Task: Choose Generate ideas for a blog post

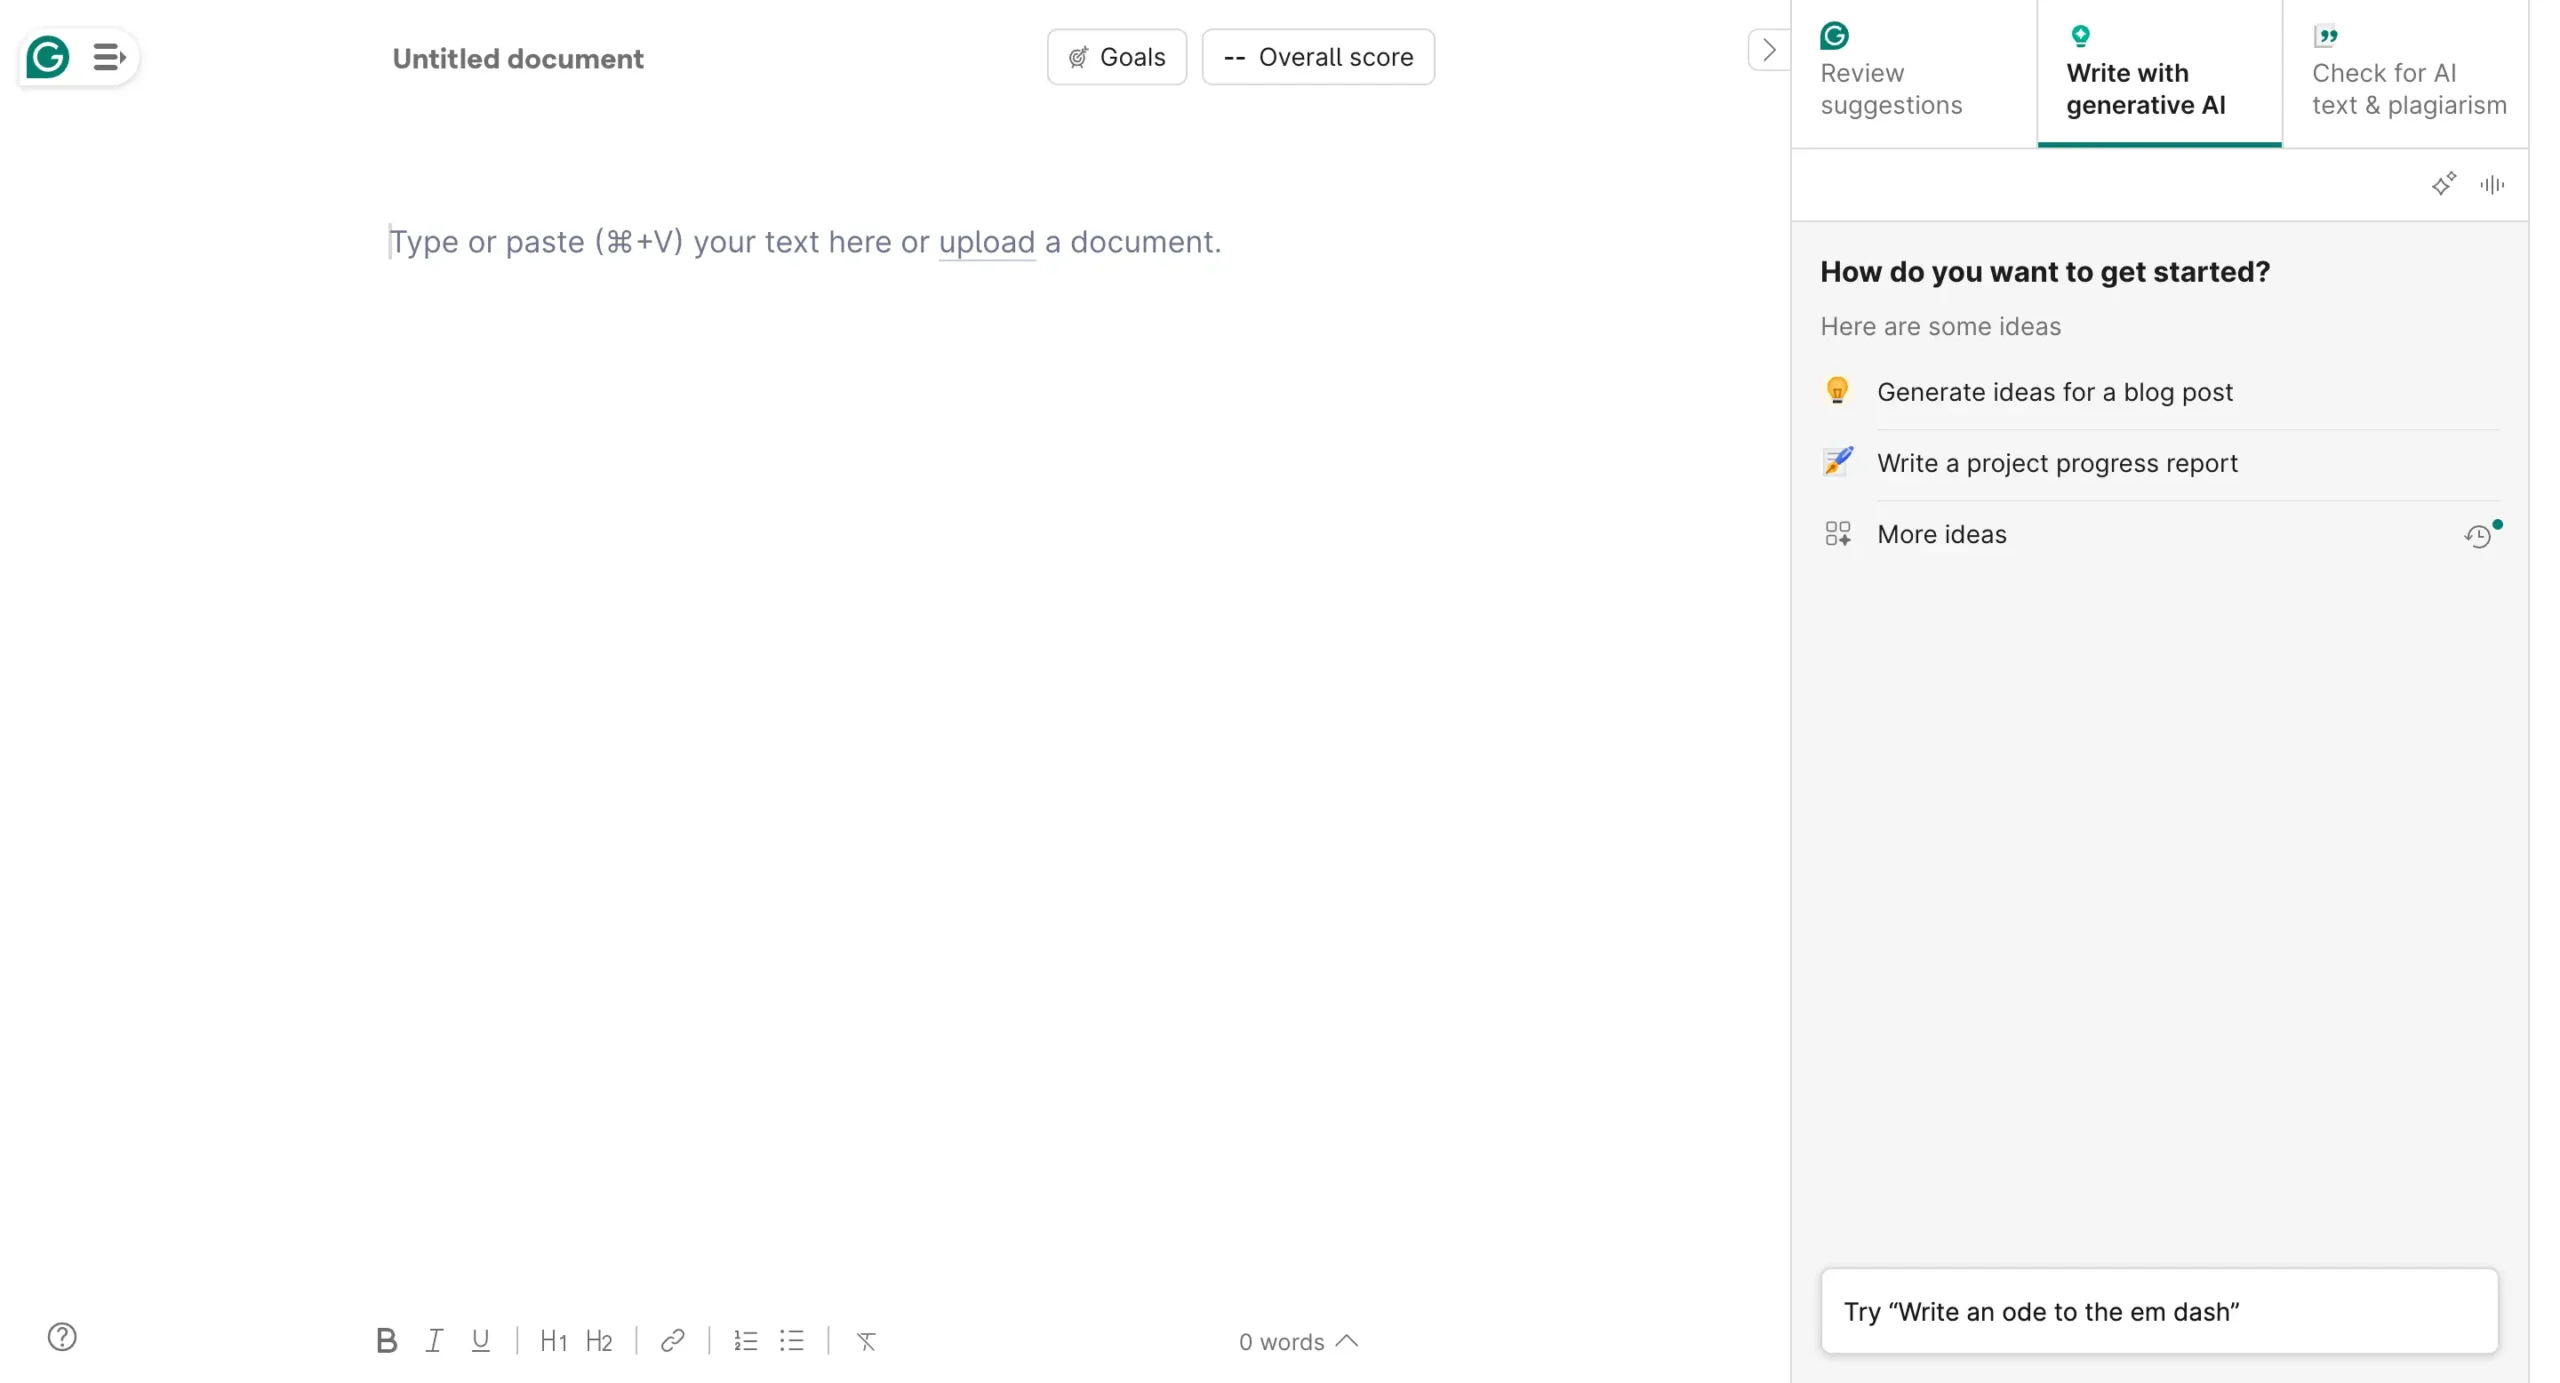Action: coord(2159,392)
